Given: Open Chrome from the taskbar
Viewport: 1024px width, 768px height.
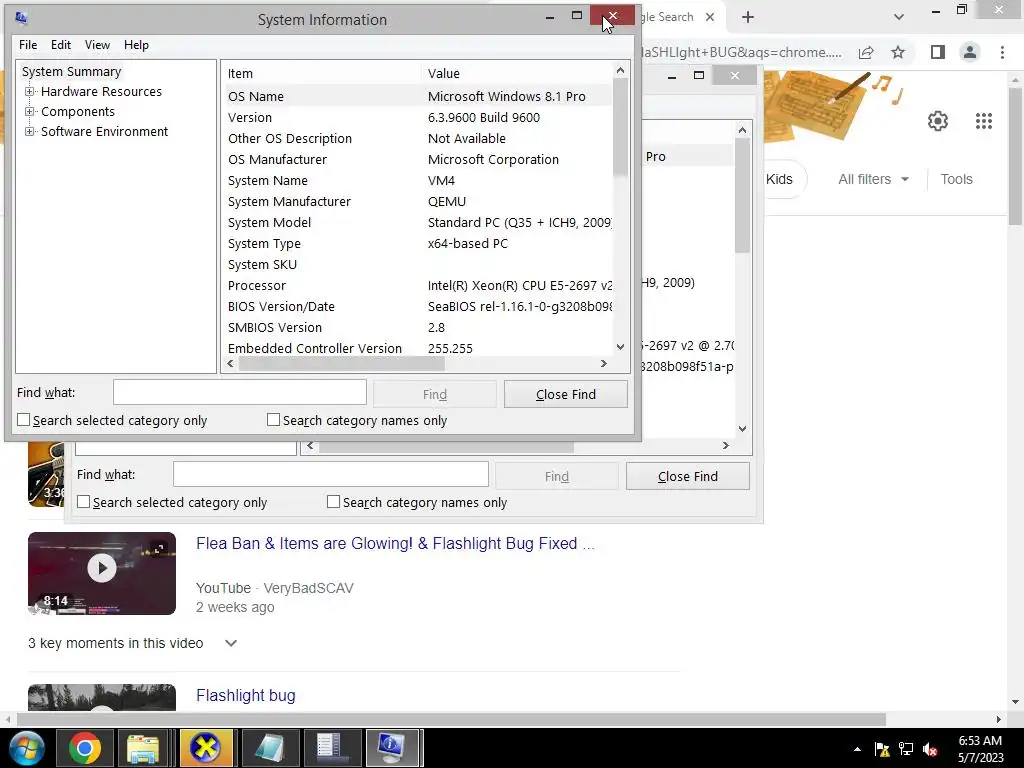Looking at the screenshot, I should point(84,748).
